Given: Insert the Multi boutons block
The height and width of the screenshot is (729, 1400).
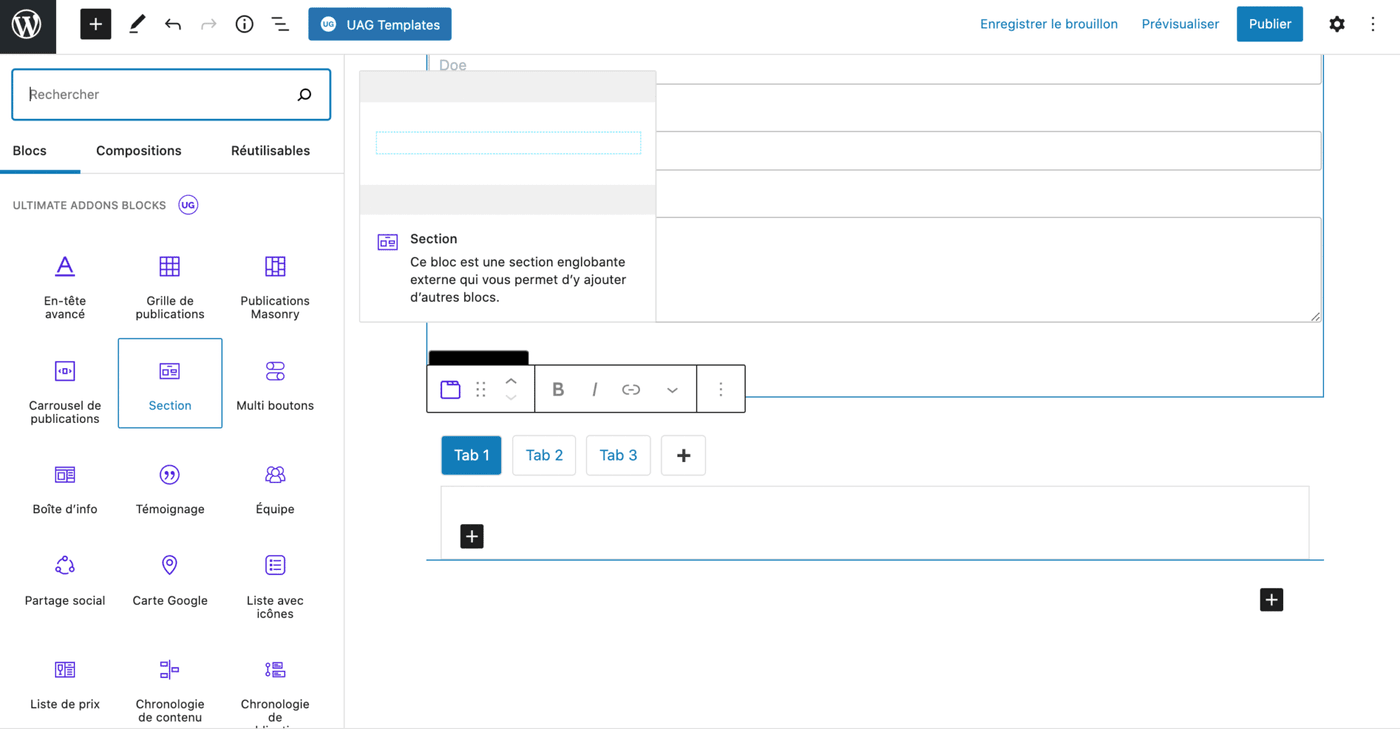Looking at the screenshot, I should point(275,384).
